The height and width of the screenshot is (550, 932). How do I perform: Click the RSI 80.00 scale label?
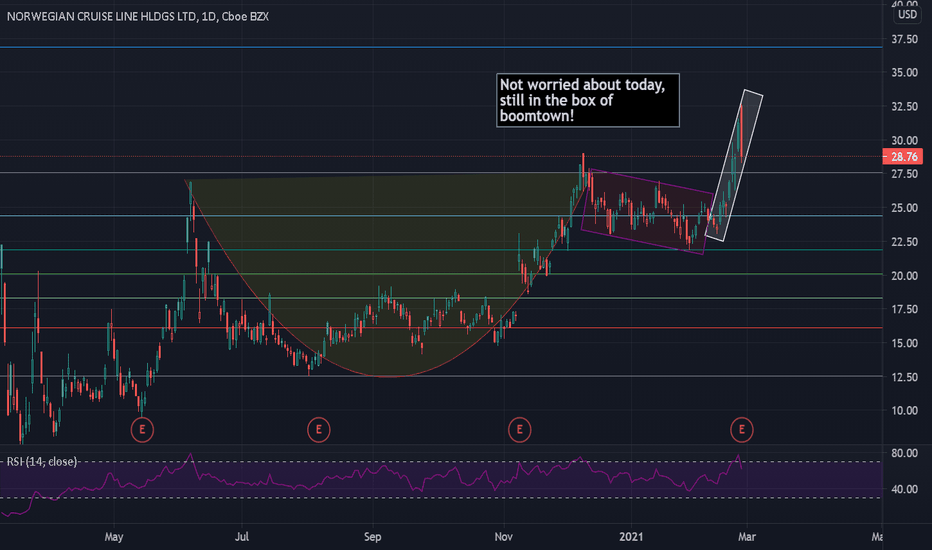click(x=904, y=453)
